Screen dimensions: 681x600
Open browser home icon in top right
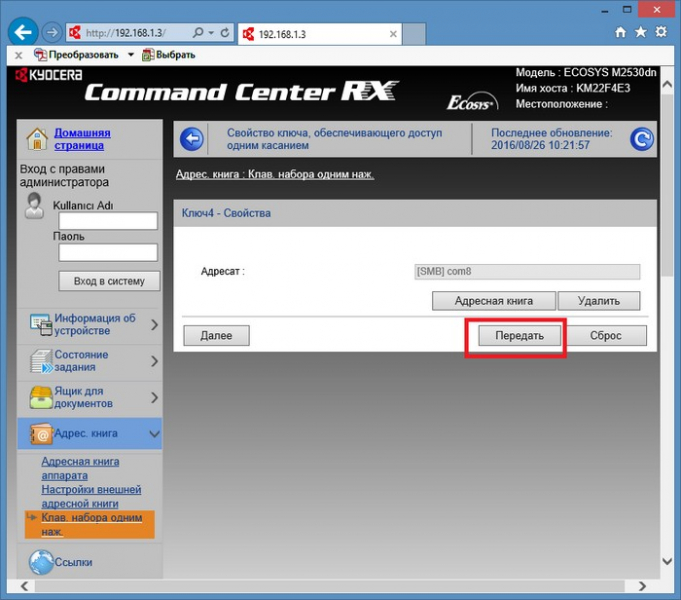point(620,33)
